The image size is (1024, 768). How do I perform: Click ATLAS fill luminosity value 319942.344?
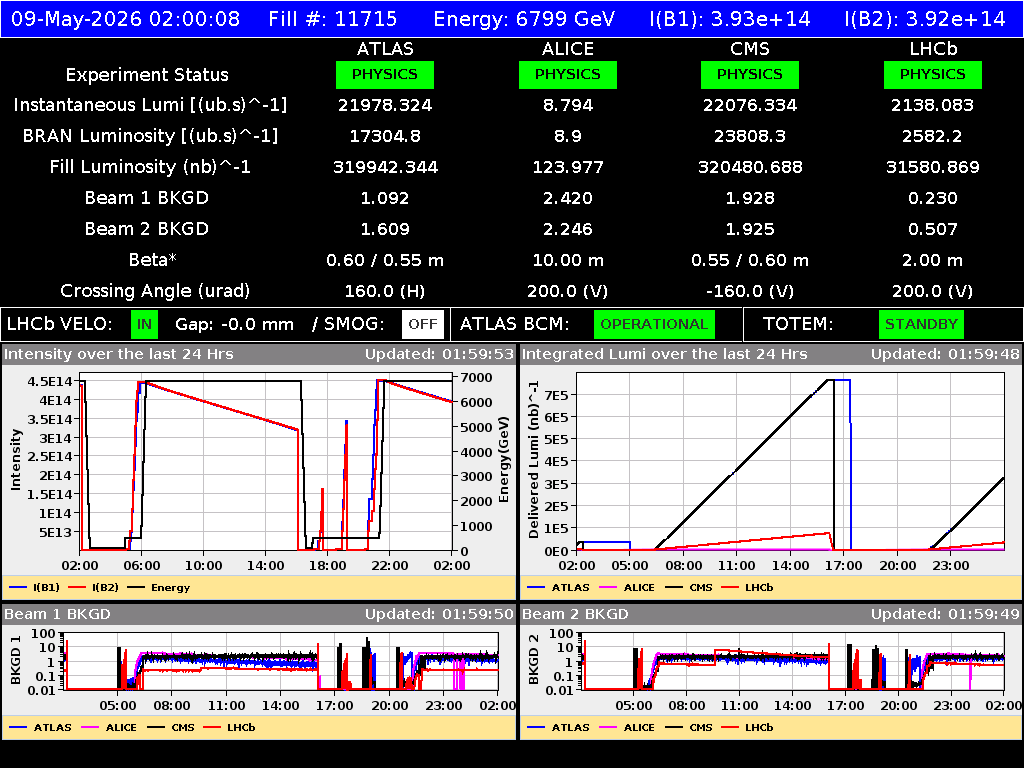click(385, 167)
